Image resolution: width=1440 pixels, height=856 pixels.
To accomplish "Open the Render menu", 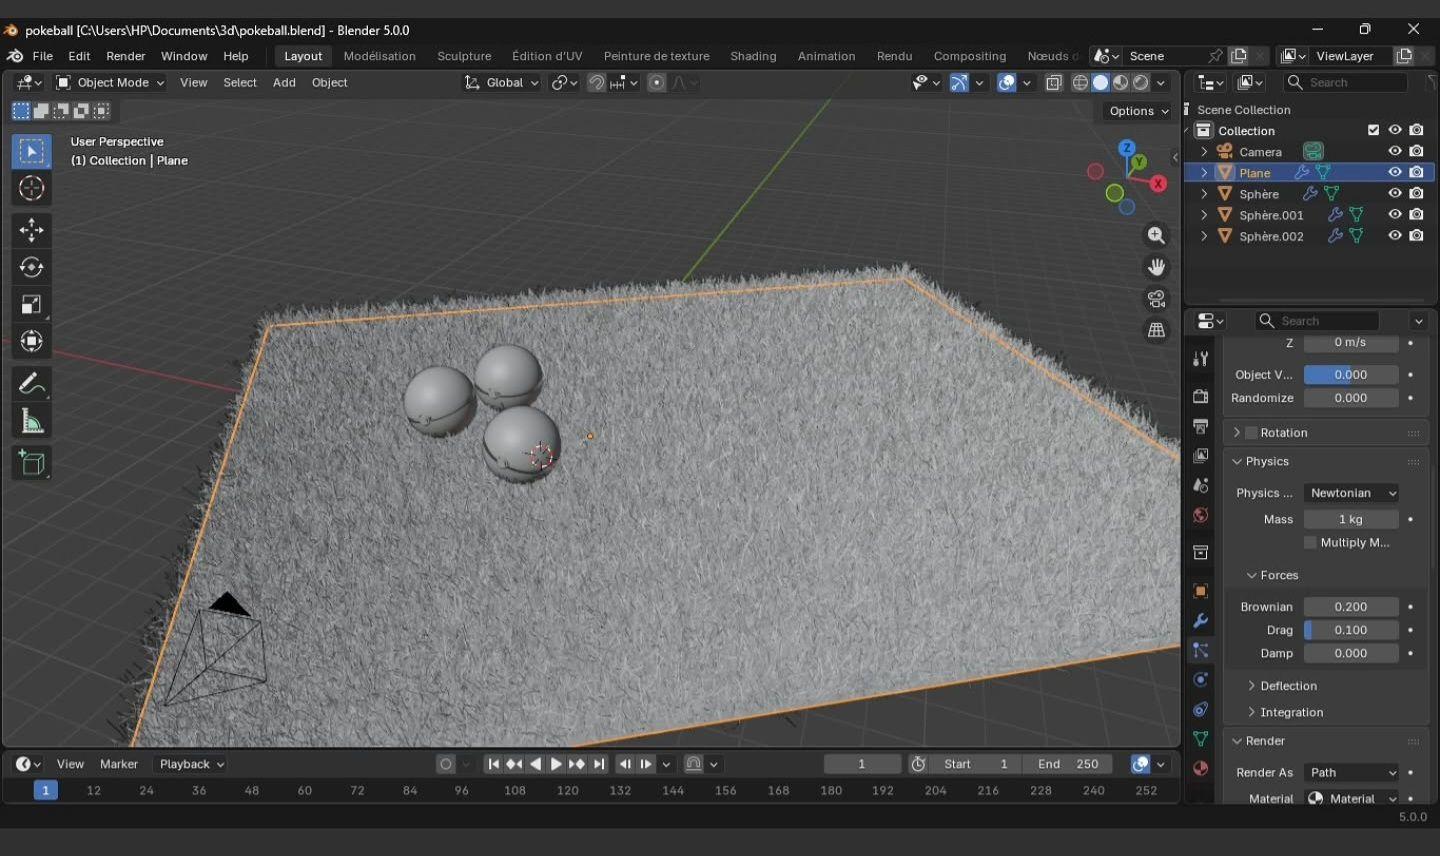I will point(125,56).
